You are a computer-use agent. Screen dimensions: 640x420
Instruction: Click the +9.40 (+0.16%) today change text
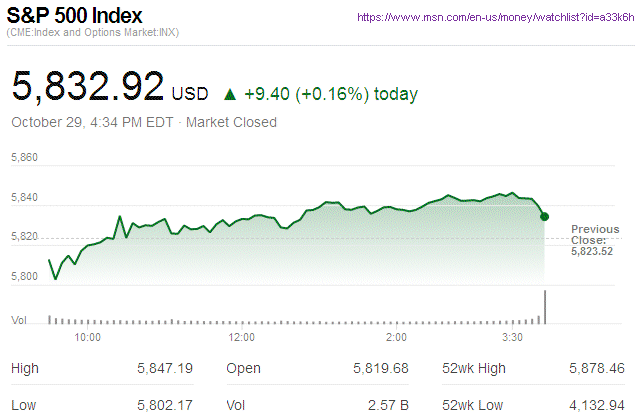pyautogui.click(x=331, y=94)
